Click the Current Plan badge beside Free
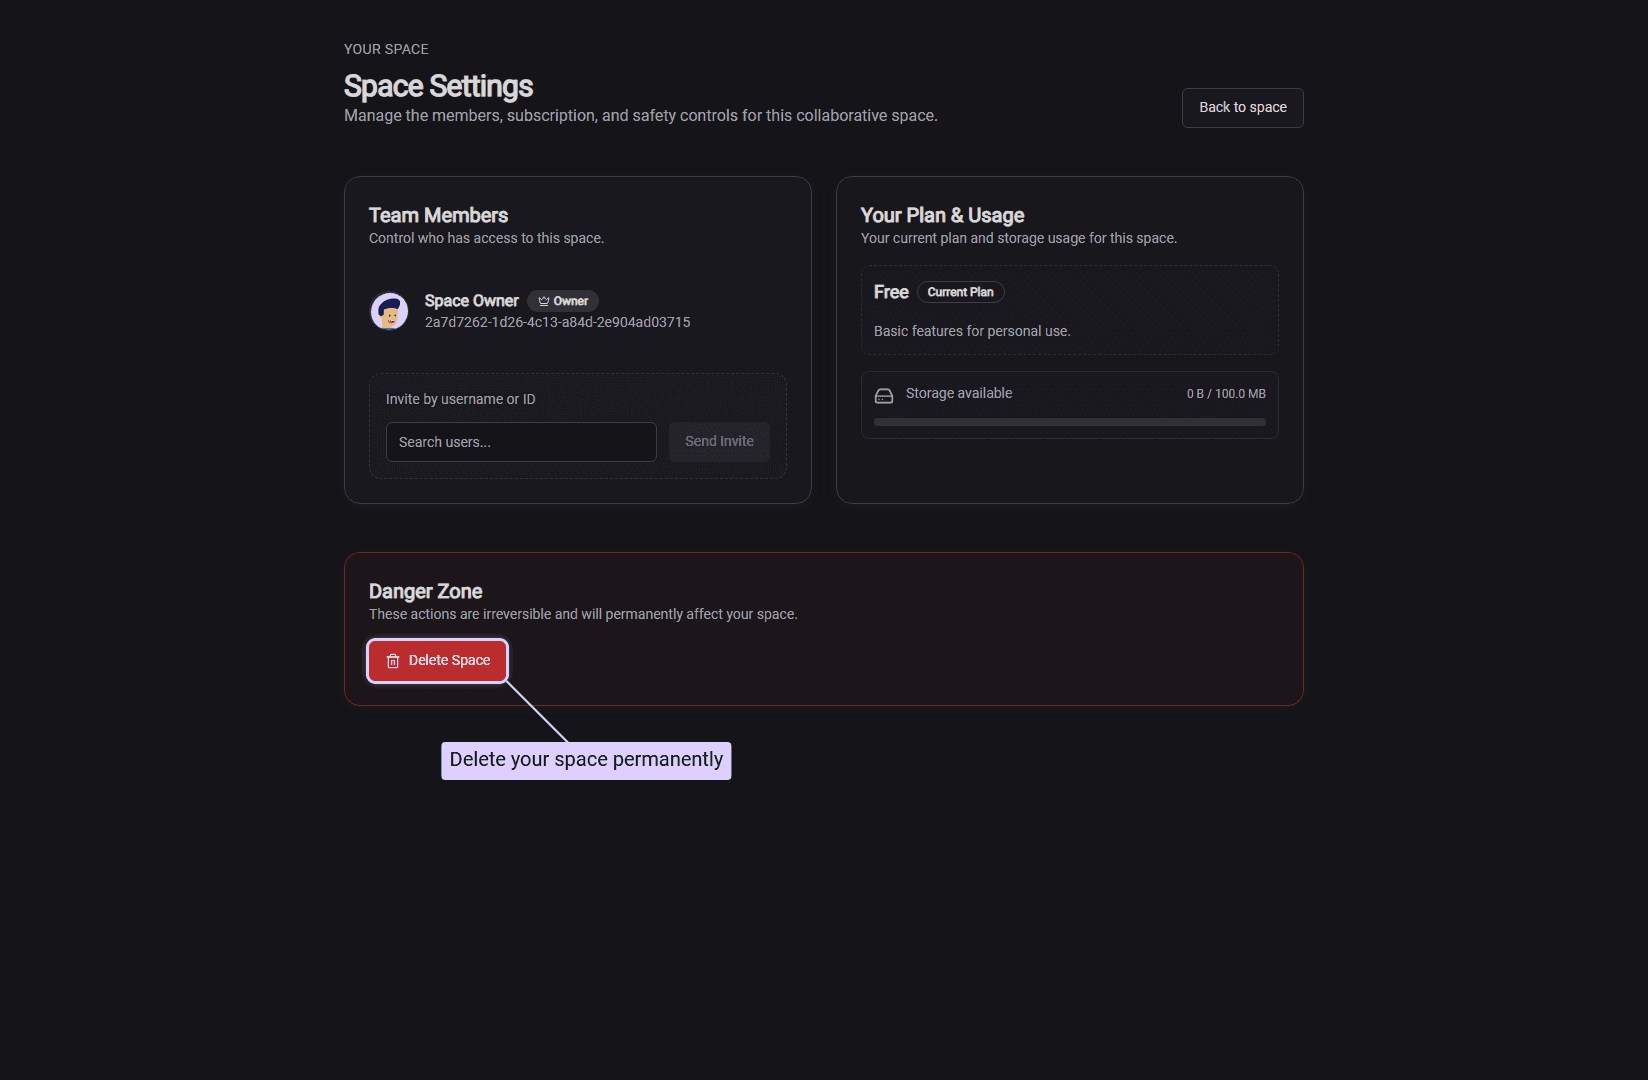 [x=960, y=292]
